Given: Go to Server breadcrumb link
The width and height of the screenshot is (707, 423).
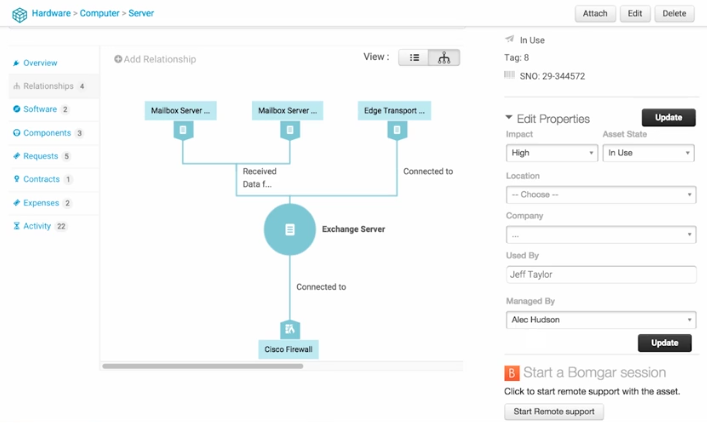Looking at the screenshot, I should point(141,13).
